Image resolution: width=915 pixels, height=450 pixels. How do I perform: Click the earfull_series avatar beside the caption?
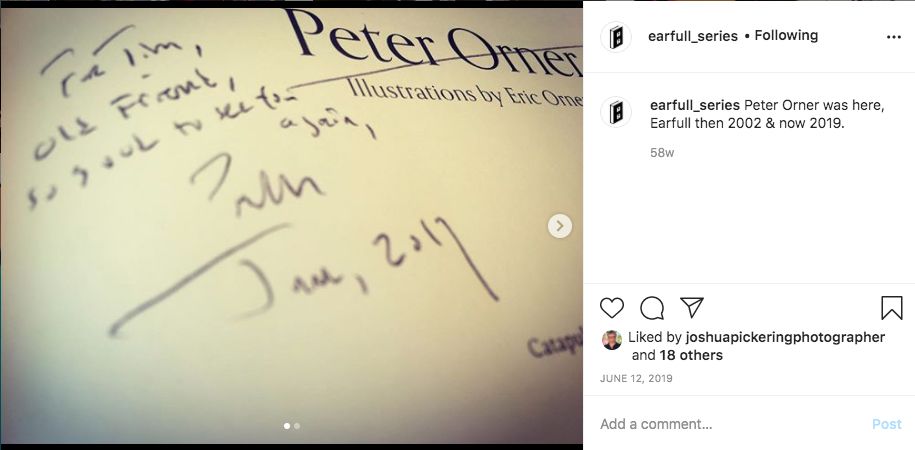pos(616,111)
